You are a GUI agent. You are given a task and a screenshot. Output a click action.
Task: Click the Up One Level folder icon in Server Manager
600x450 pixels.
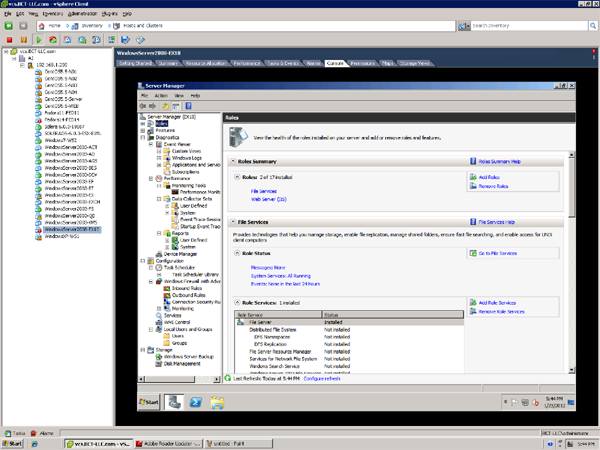tap(165, 106)
